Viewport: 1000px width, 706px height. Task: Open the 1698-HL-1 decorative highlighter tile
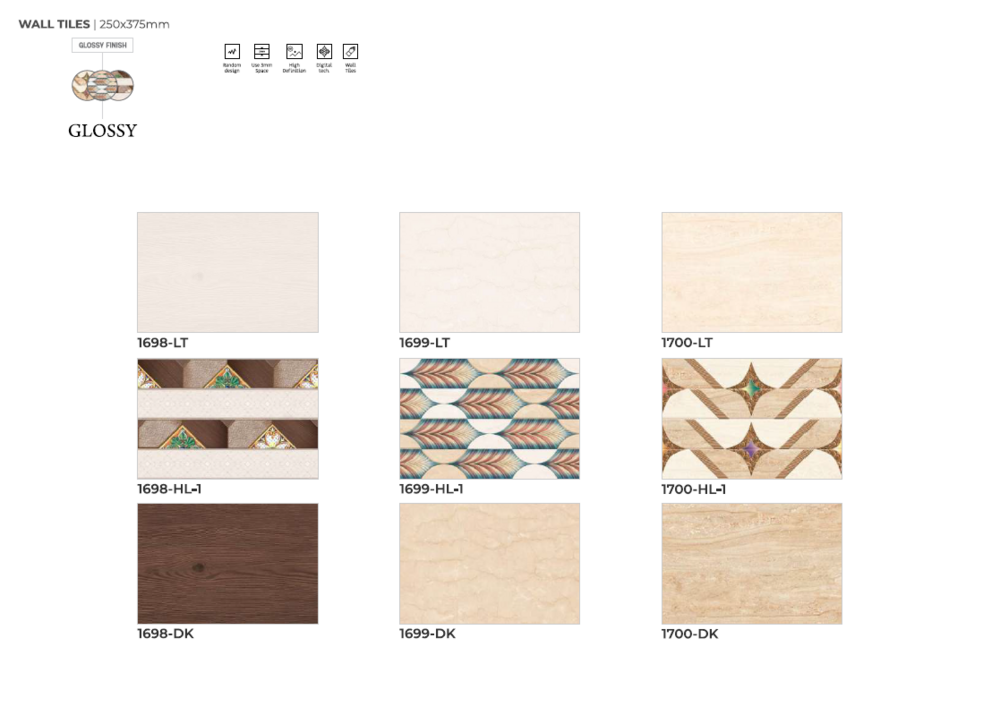228,418
